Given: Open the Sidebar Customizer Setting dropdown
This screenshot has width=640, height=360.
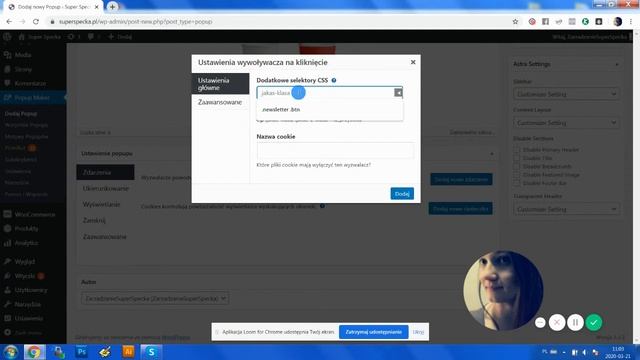Looking at the screenshot, I should tap(566, 94).
